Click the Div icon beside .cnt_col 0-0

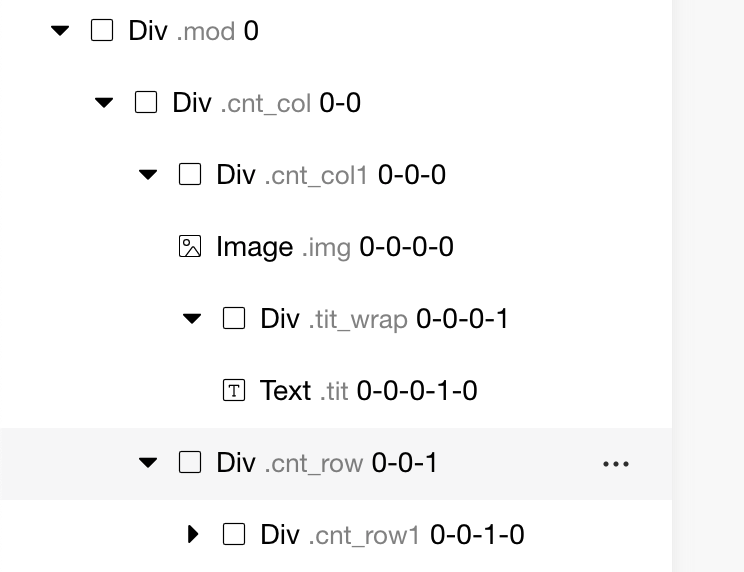click(146, 103)
